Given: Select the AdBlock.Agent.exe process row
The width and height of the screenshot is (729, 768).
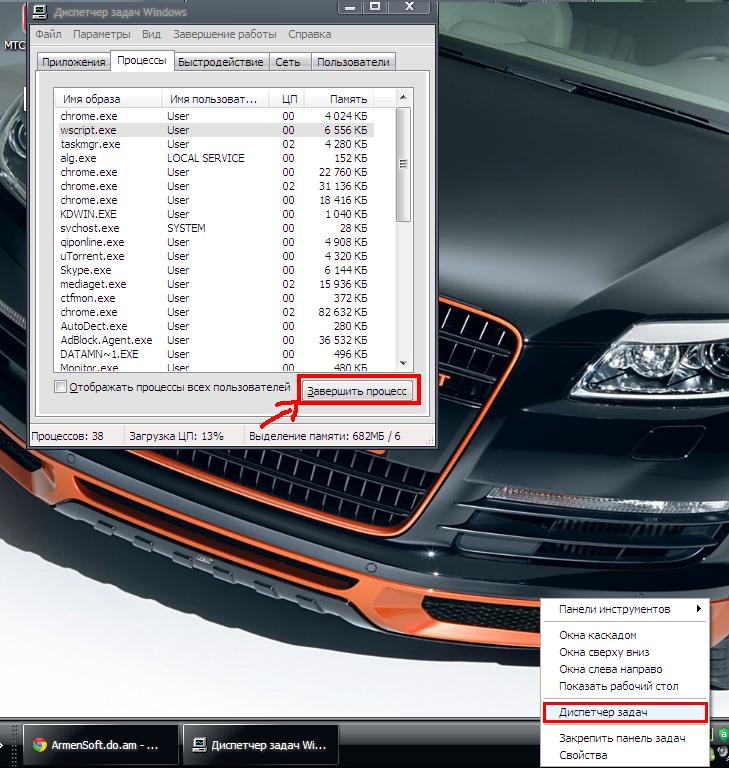Looking at the screenshot, I should (215, 340).
